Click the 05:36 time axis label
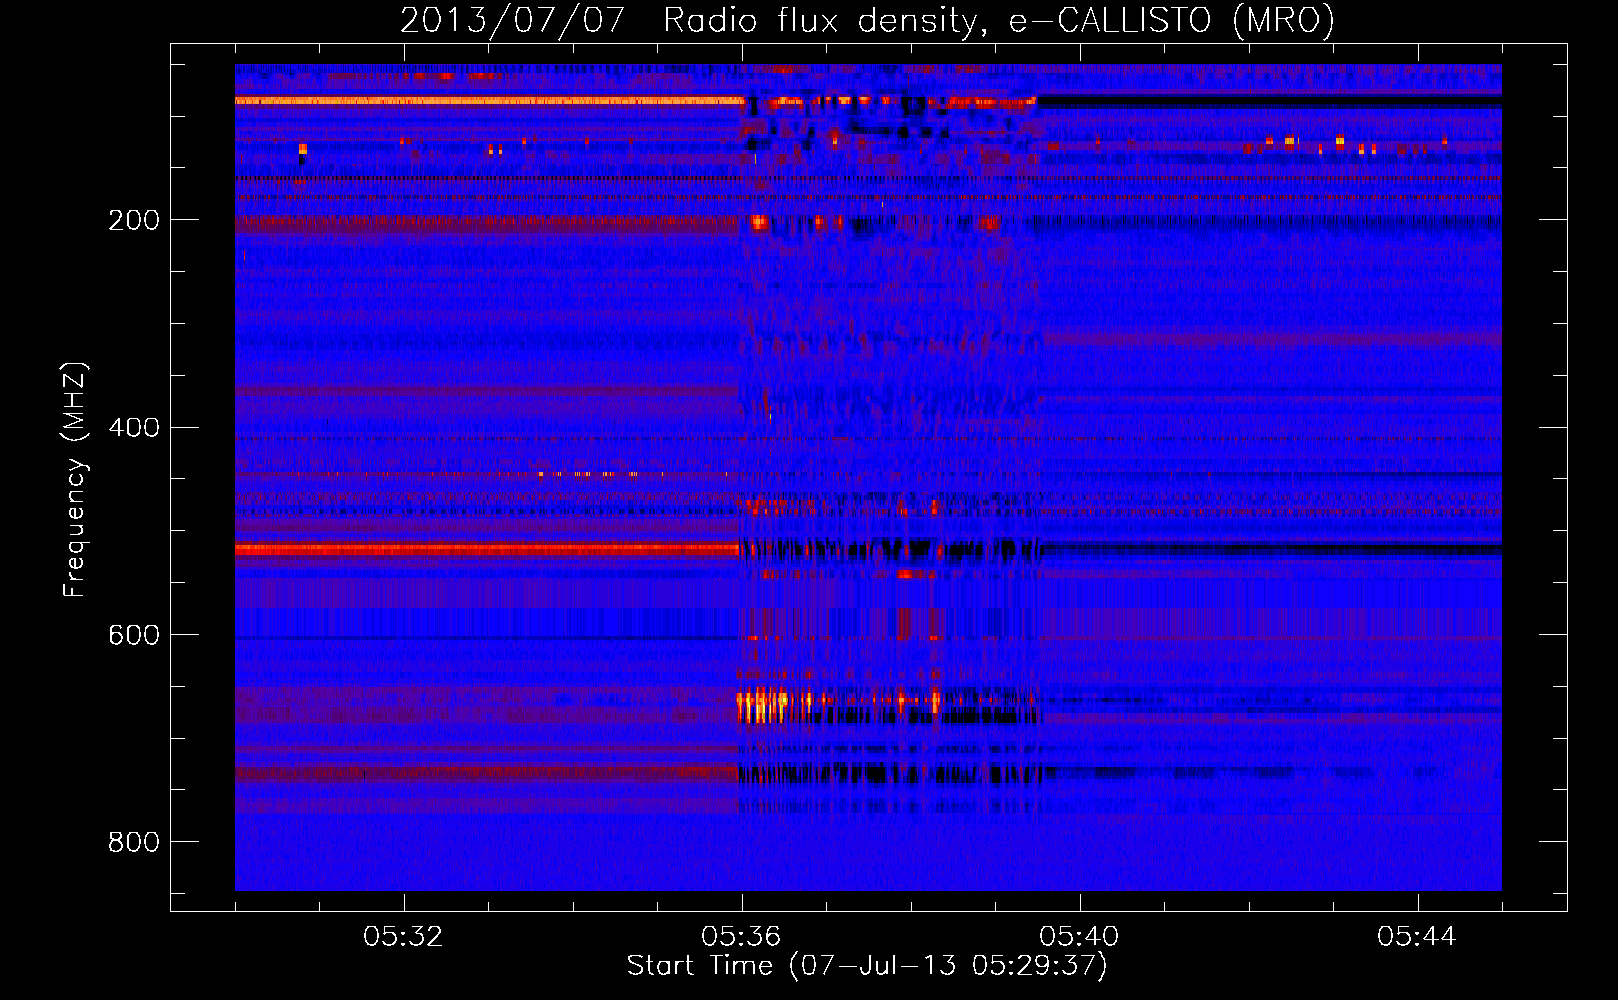1618x1000 pixels. (741, 937)
